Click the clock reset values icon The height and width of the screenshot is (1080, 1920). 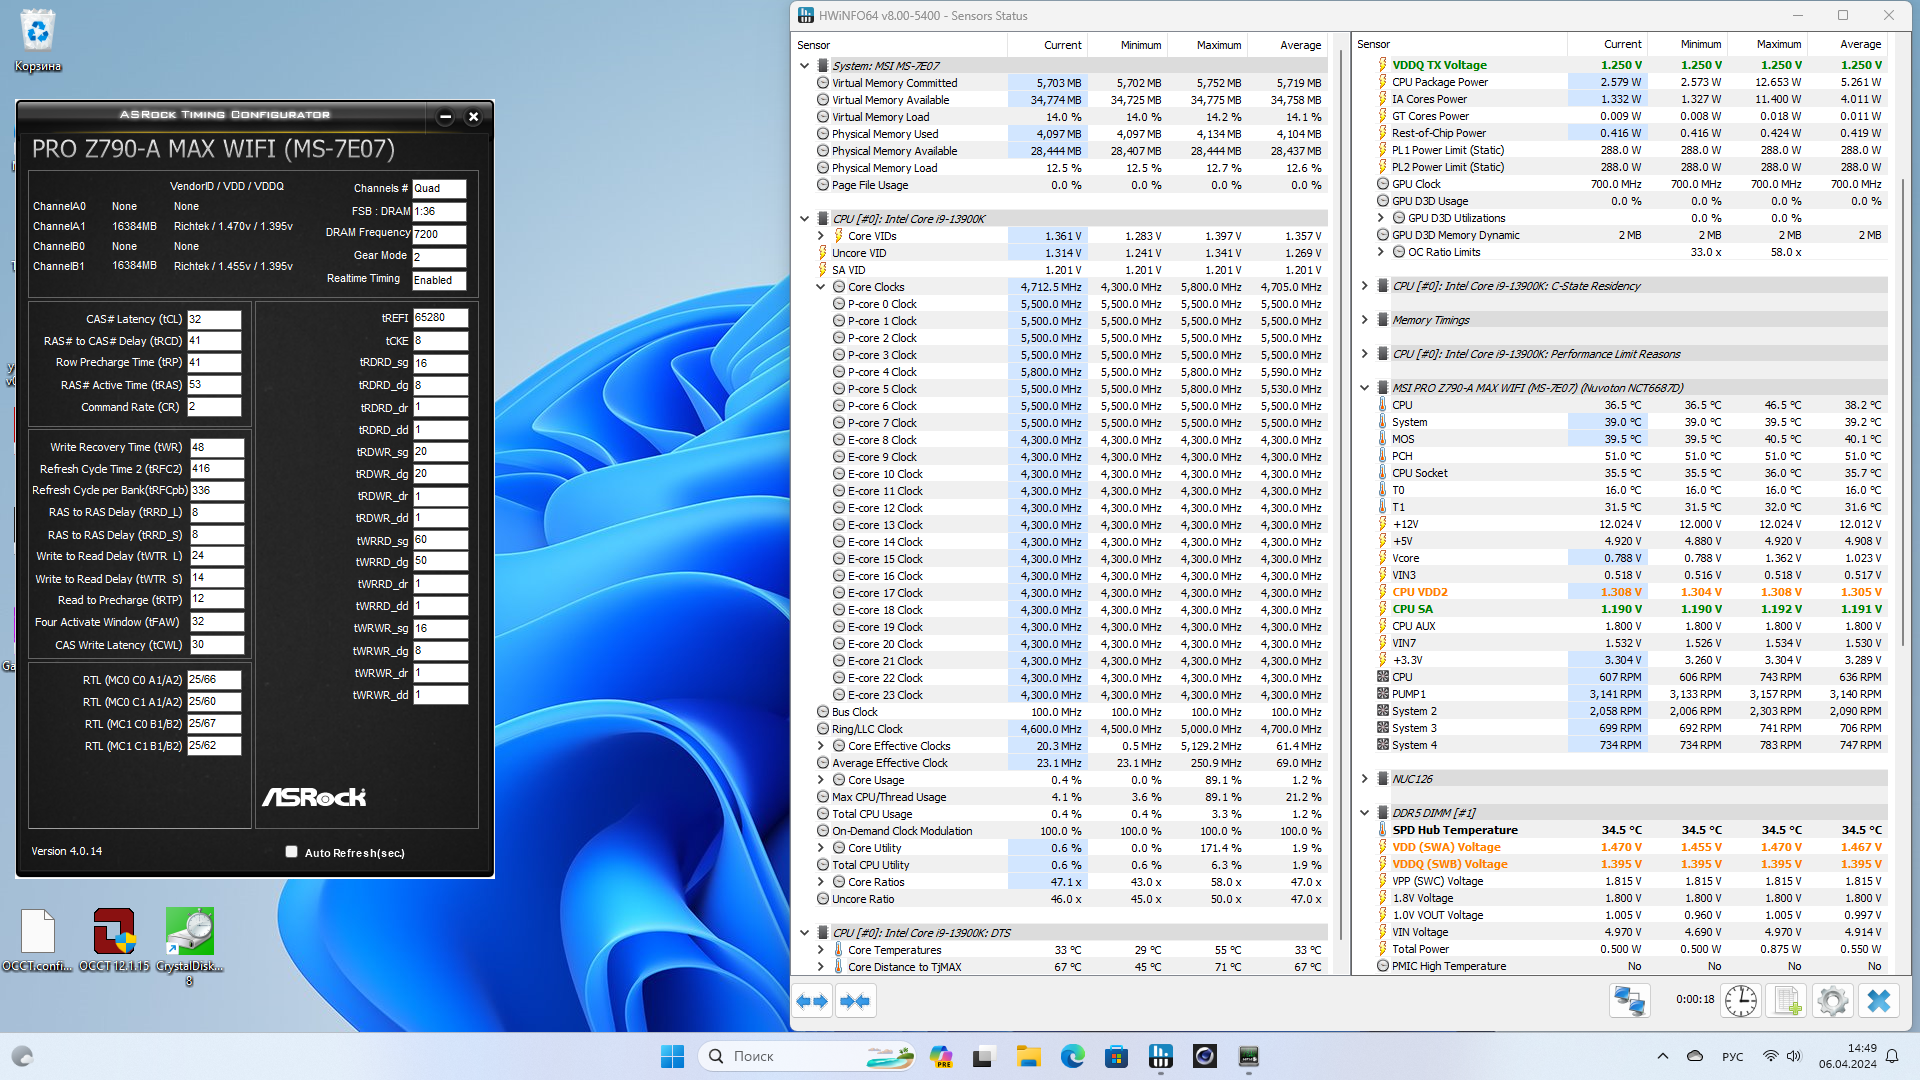(x=1740, y=1001)
